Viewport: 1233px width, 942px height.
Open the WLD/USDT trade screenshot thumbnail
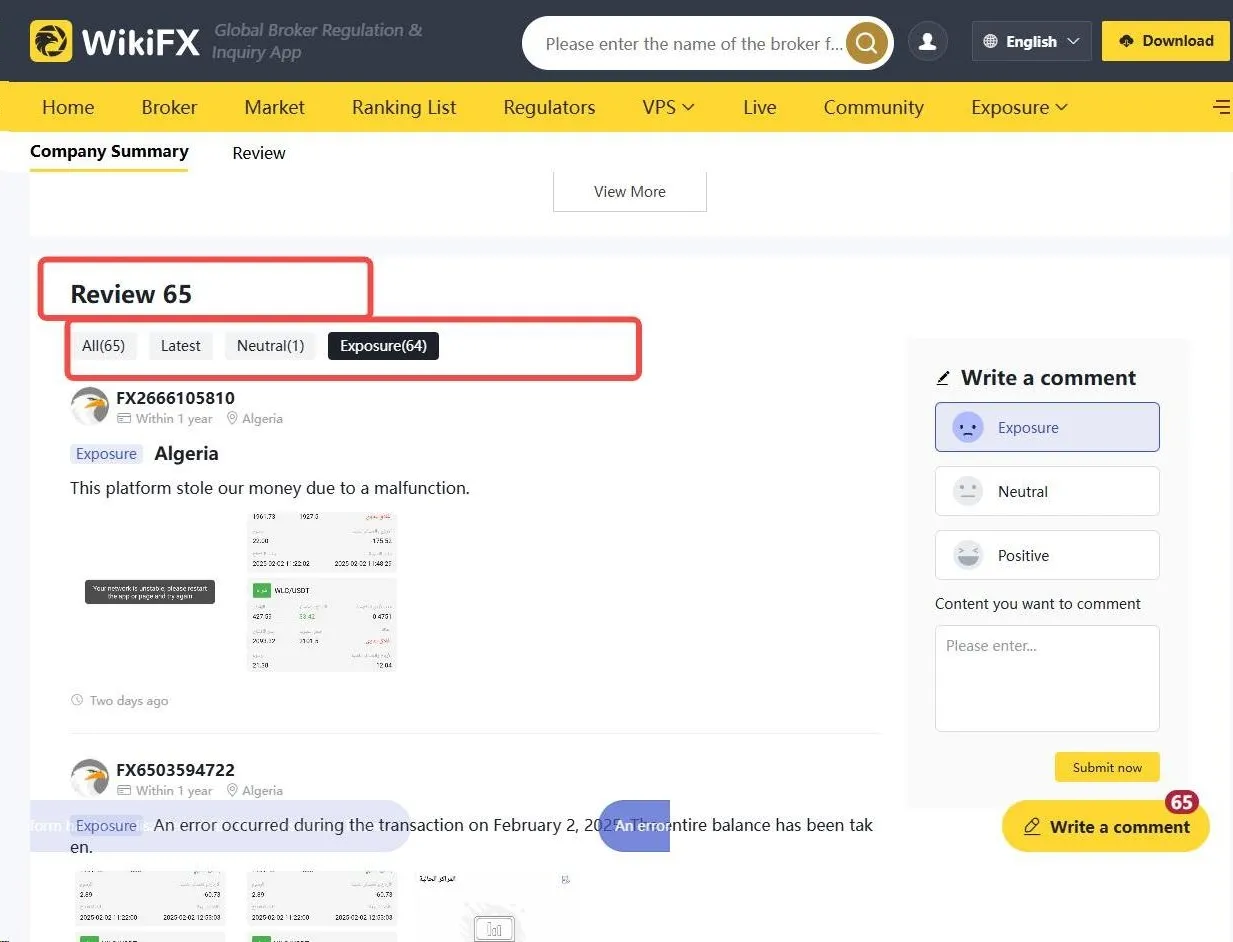point(322,591)
